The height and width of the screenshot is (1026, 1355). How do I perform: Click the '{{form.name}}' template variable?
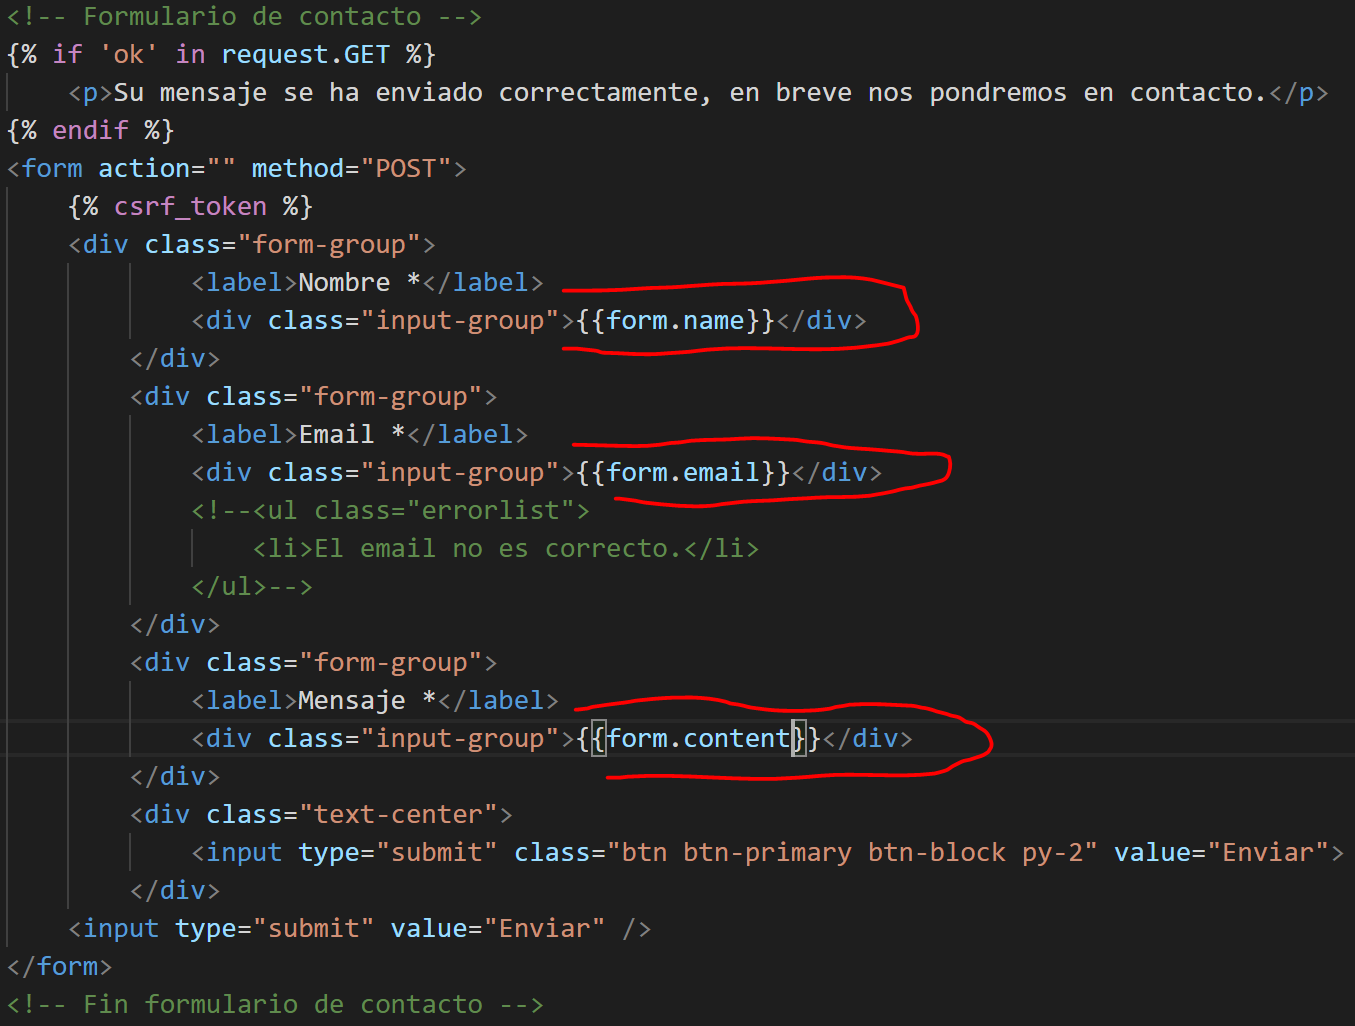pyautogui.click(x=676, y=321)
